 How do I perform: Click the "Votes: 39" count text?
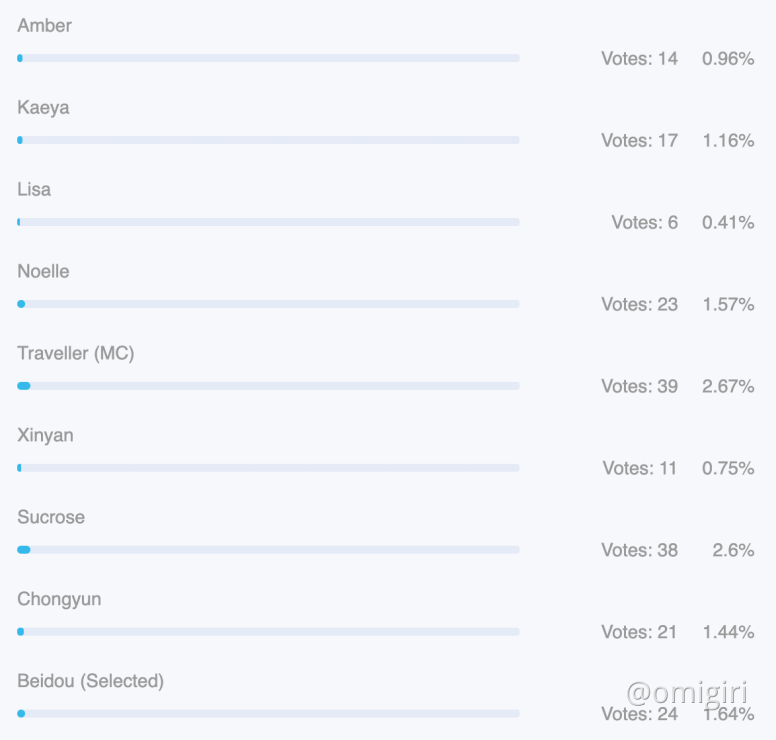639,387
